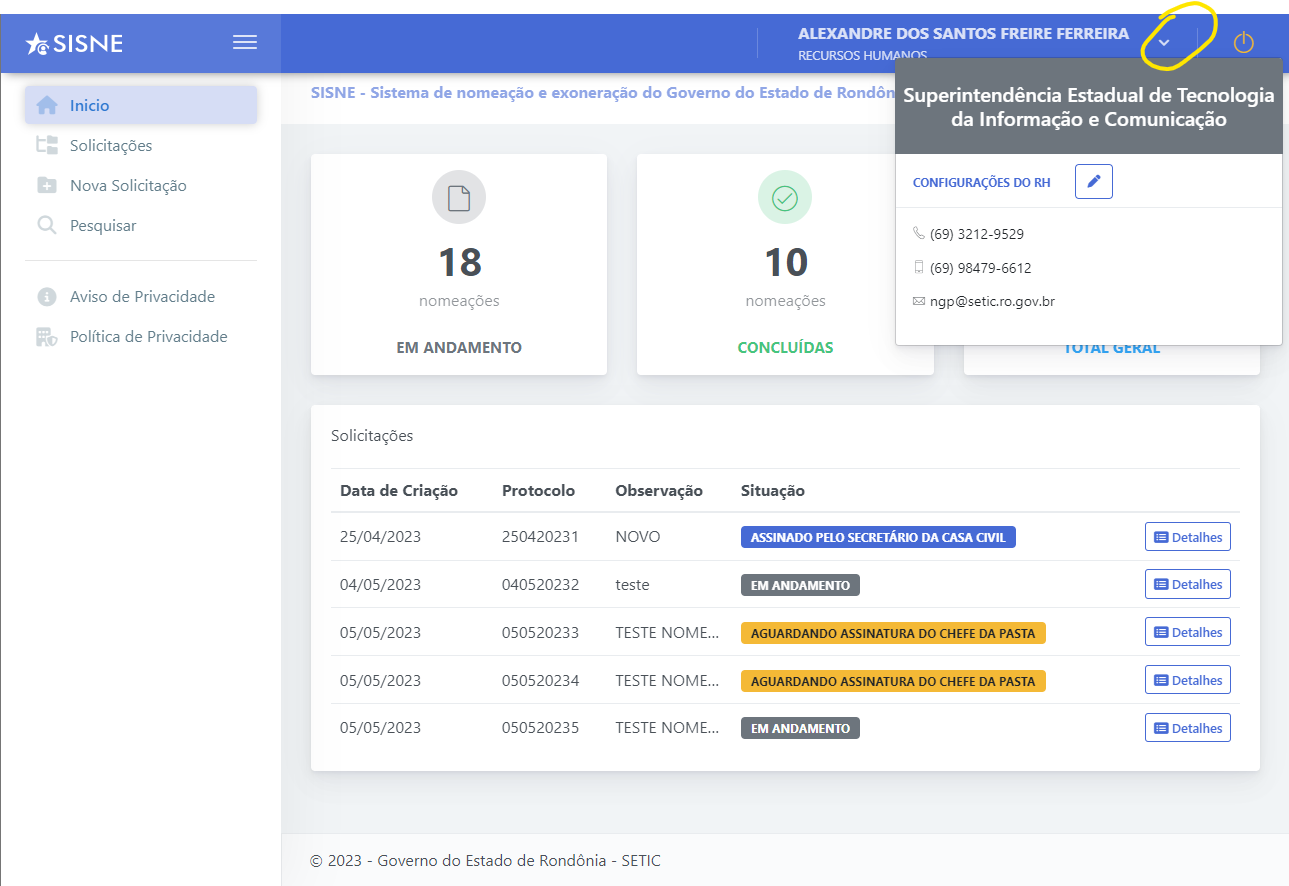This screenshot has width=1289, height=886.
Task: Collapse the user profile dropdown chevron
Action: tap(1164, 42)
